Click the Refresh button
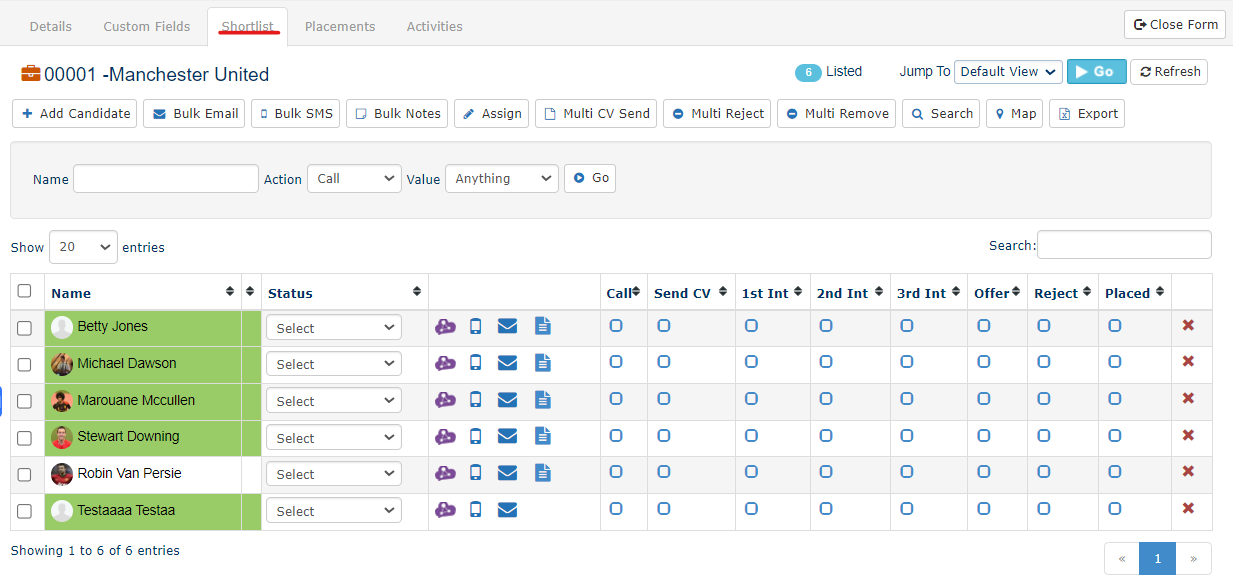 click(1169, 72)
